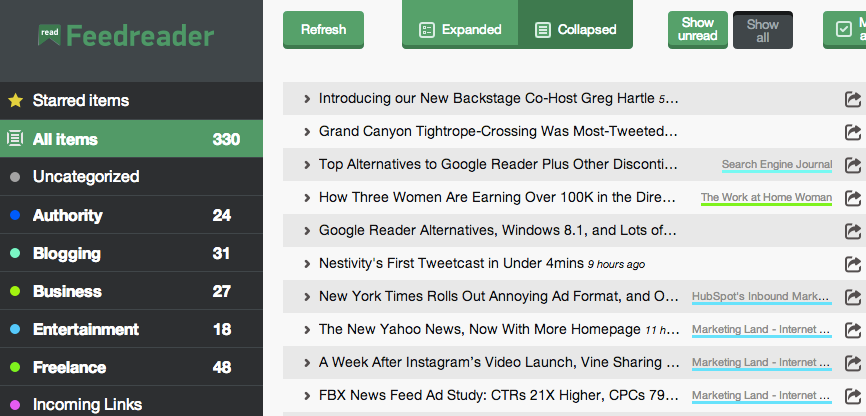Click the share icon for the Grand Canyon article
This screenshot has width=866, height=416.
click(853, 132)
